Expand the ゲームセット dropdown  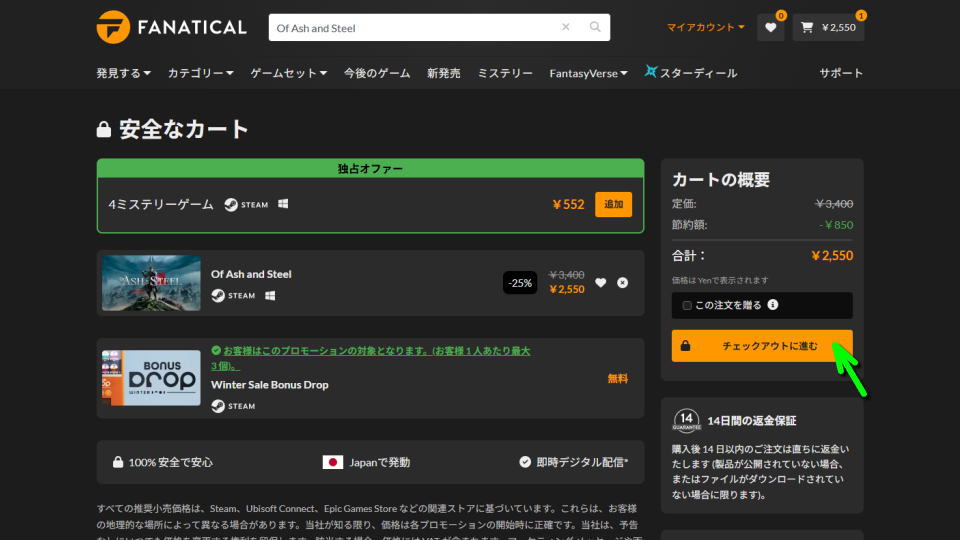[x=288, y=73]
